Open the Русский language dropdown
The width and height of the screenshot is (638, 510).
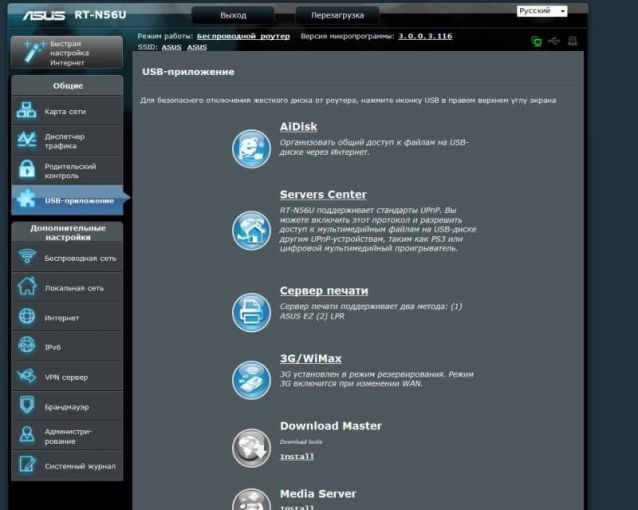click(542, 11)
